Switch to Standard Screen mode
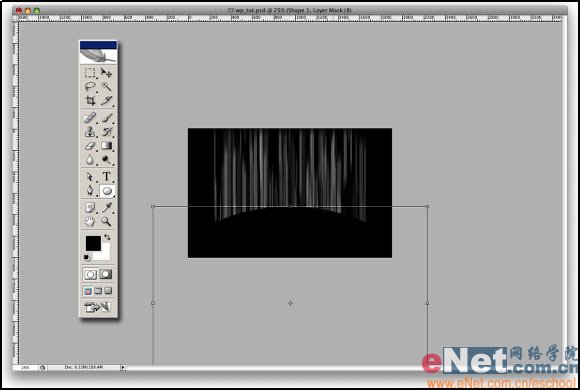 click(x=88, y=291)
